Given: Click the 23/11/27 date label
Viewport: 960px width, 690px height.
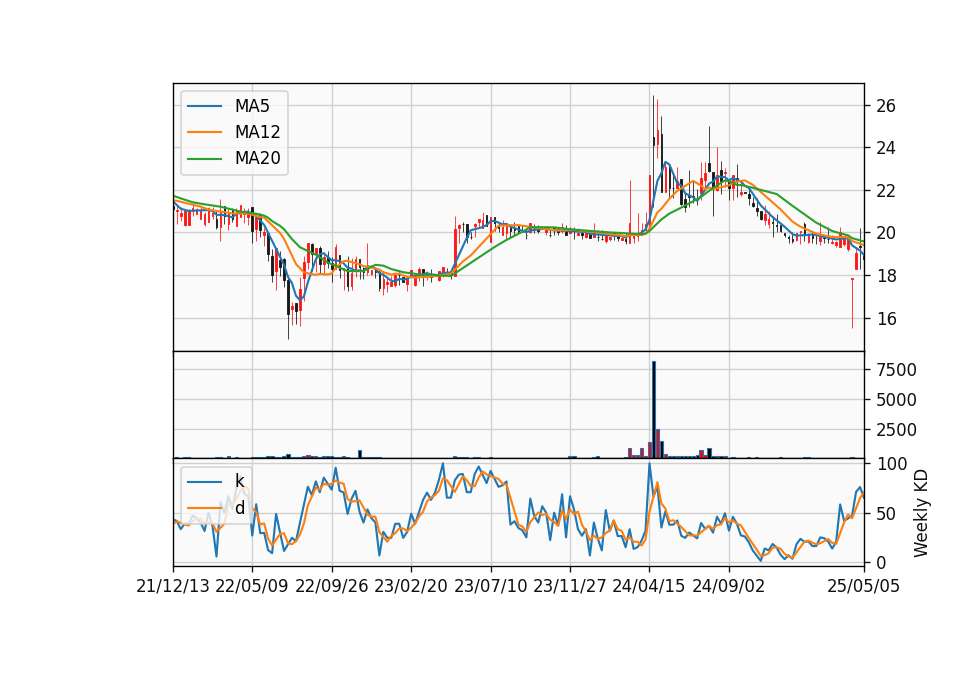Looking at the screenshot, I should [x=570, y=587].
